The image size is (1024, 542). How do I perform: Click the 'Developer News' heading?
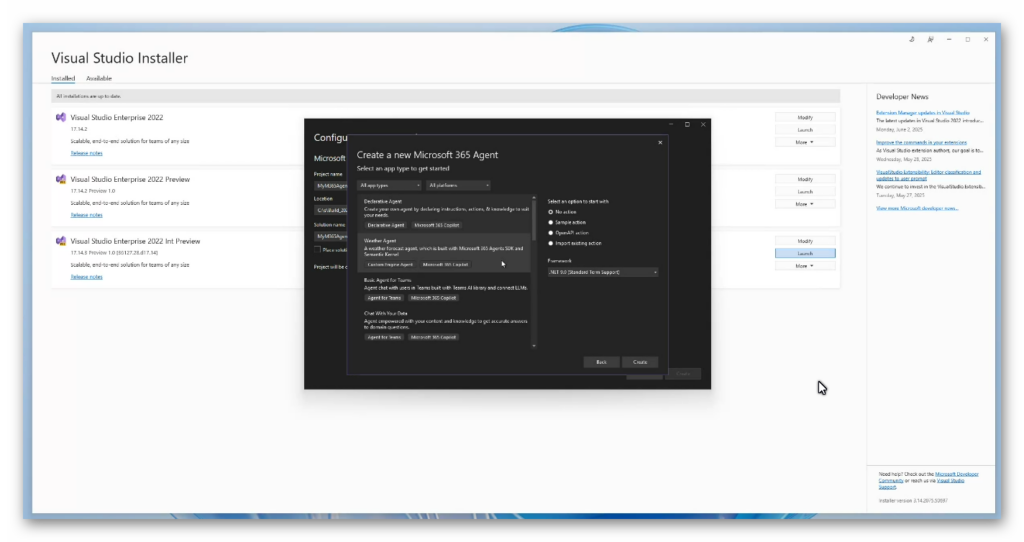click(902, 97)
